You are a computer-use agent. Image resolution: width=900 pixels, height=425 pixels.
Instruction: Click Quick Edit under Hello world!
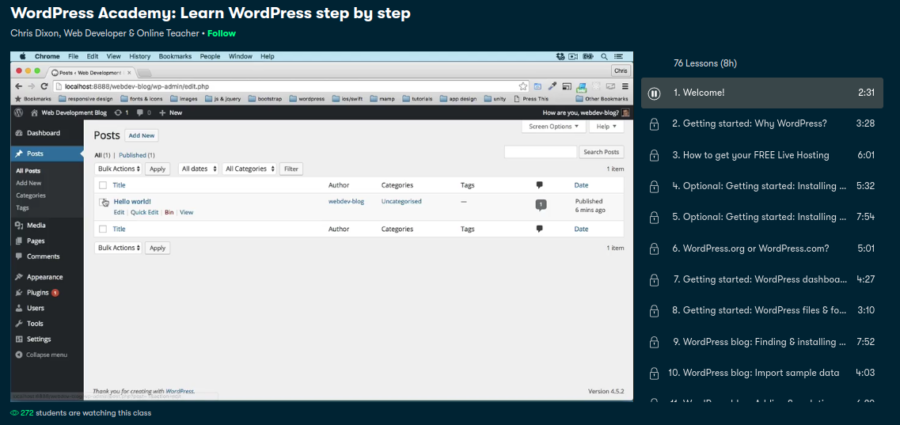click(x=144, y=212)
